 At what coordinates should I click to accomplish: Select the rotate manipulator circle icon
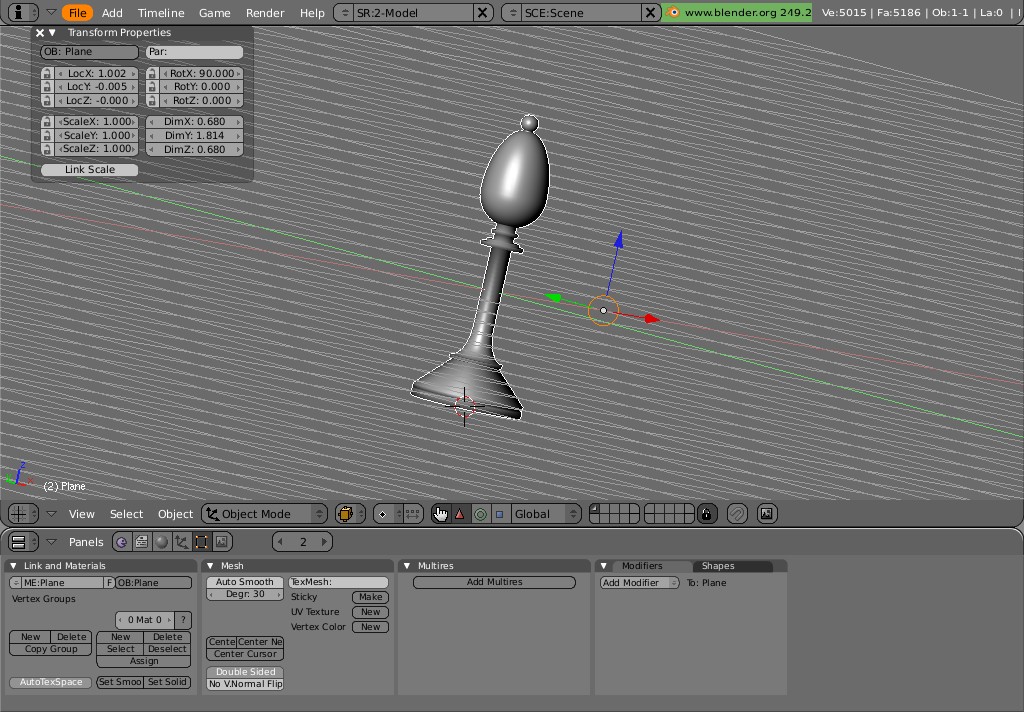click(x=480, y=514)
